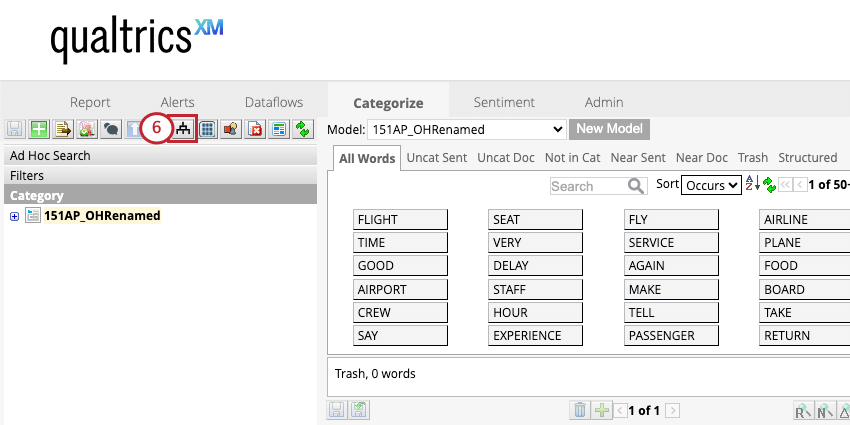Click the speech bubbles icon in toolbar
Image resolution: width=850 pixels, height=425 pixels.
click(x=111, y=129)
